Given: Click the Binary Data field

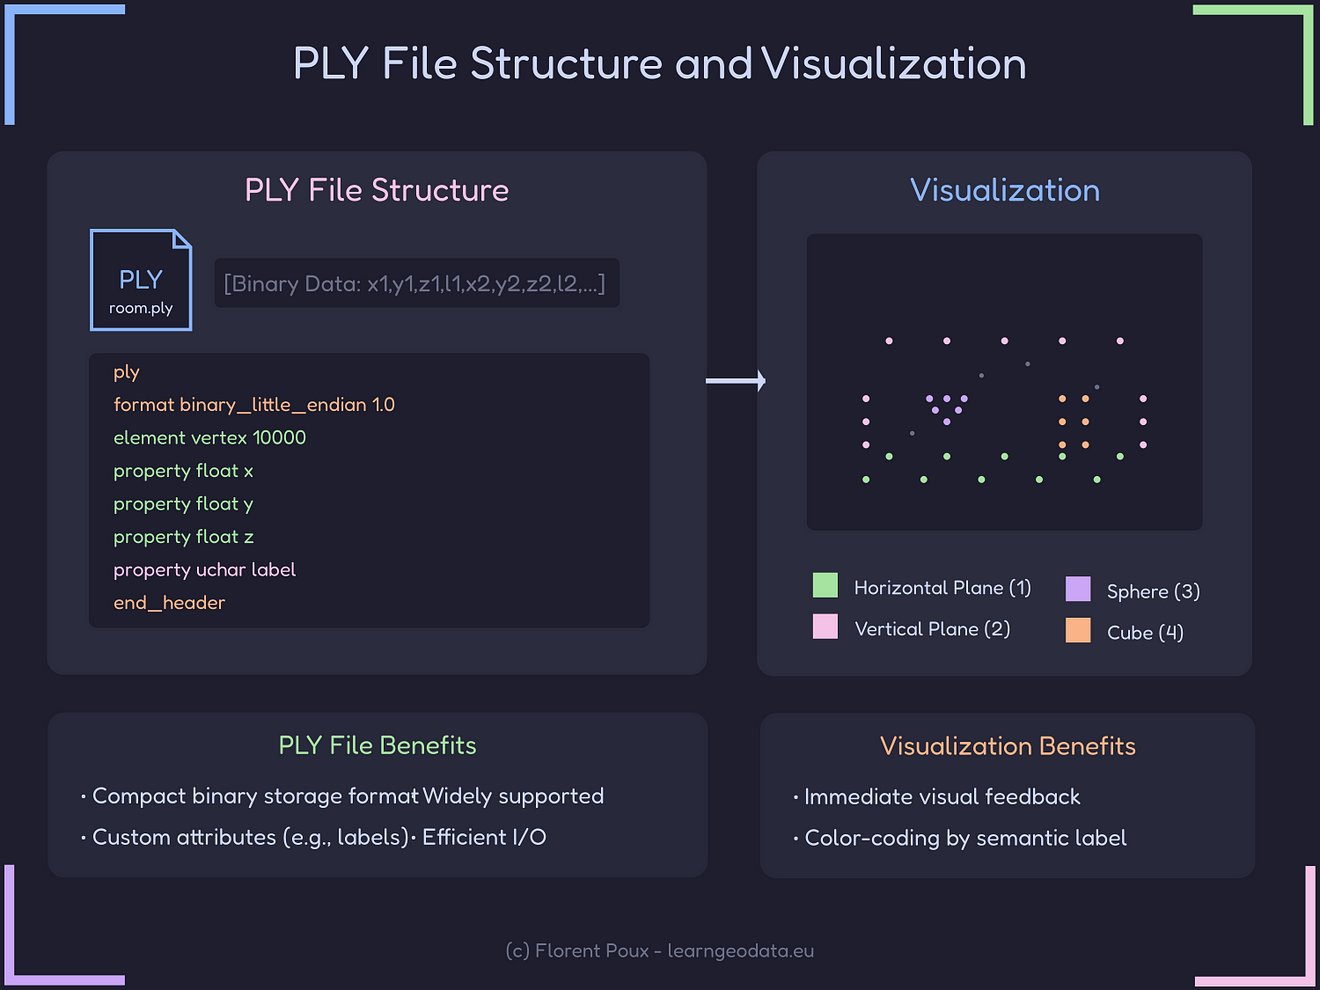Looking at the screenshot, I should coord(417,283).
